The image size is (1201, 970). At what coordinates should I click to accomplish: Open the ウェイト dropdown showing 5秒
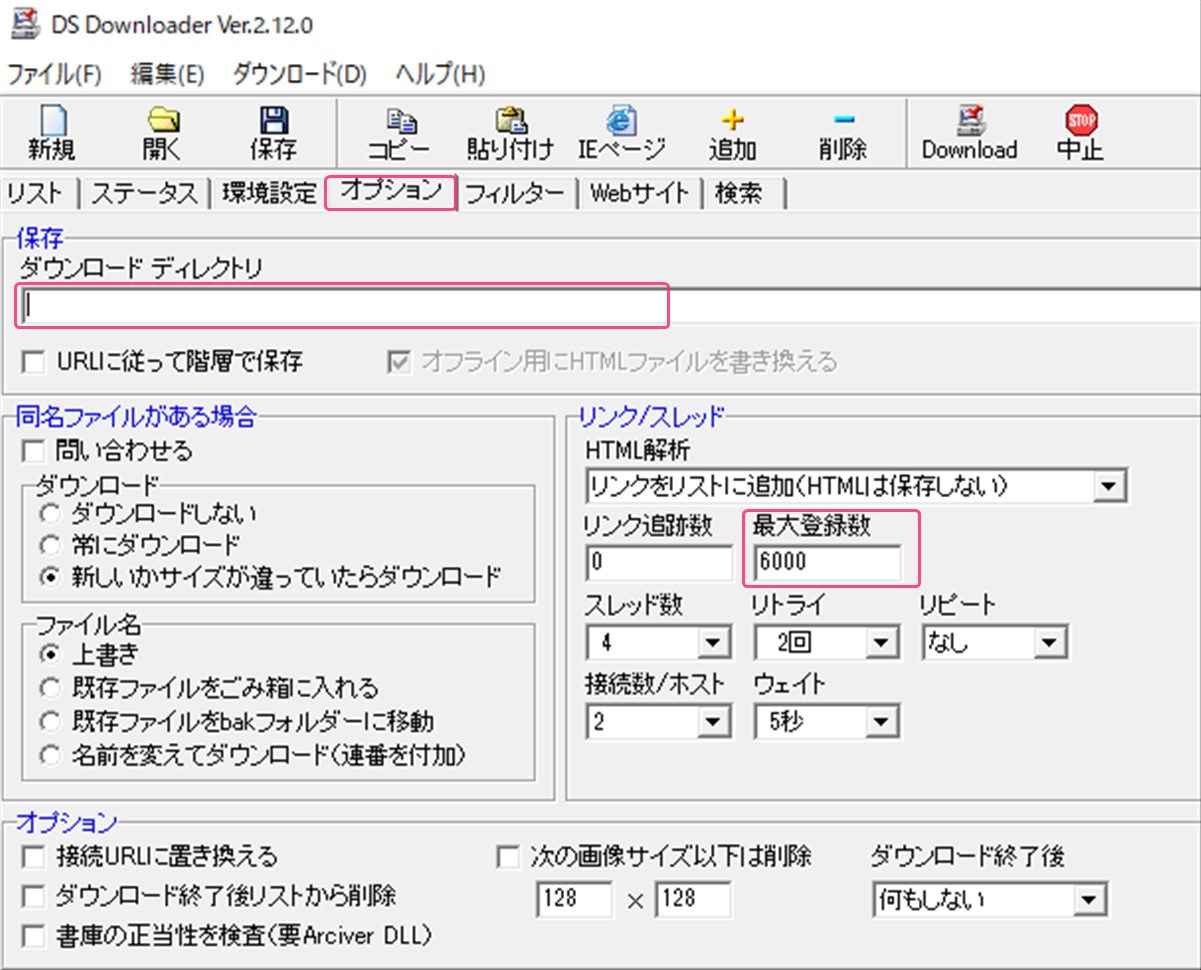click(x=826, y=721)
